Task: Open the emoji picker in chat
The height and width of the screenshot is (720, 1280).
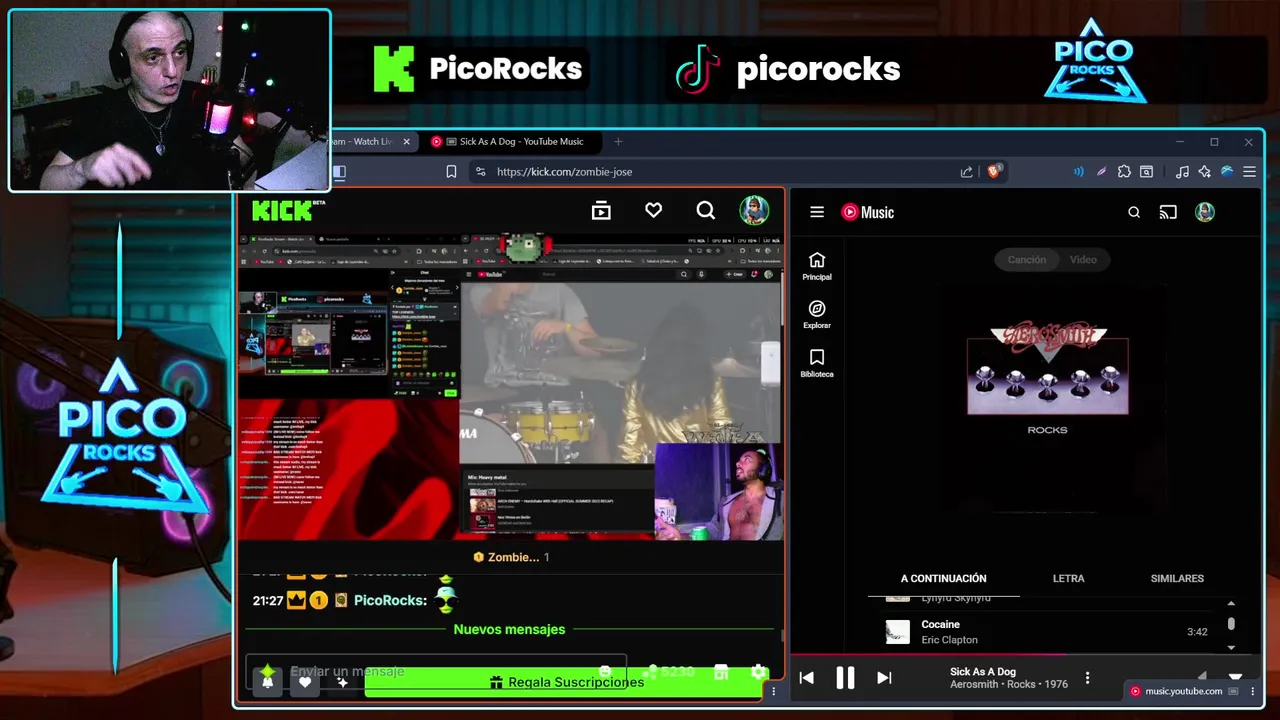Action: pyautogui.click(x=605, y=672)
